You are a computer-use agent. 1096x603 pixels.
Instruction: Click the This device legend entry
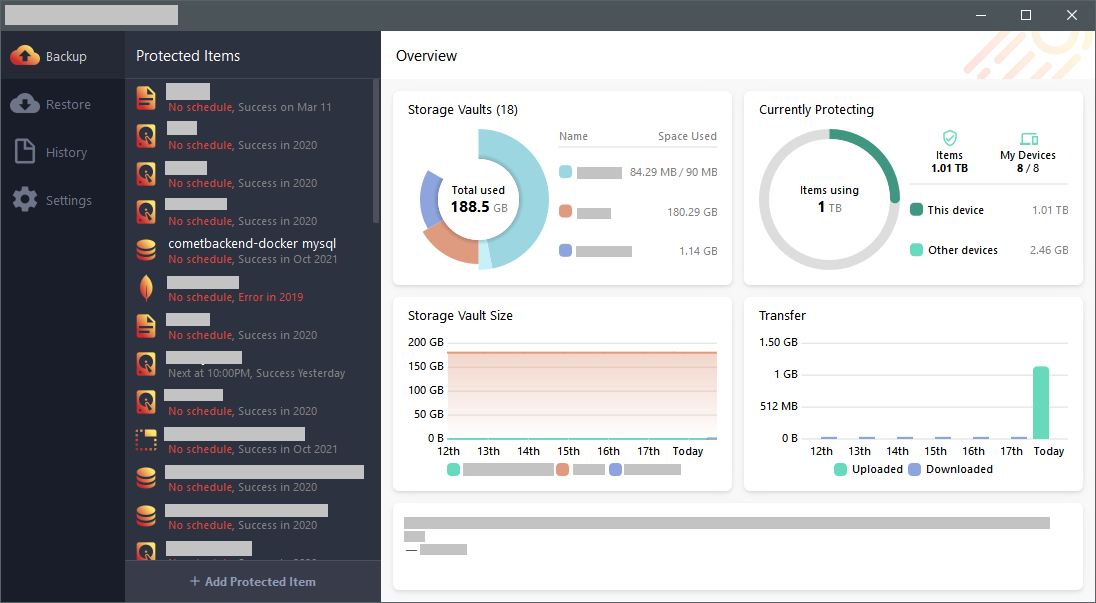pyautogui.click(x=955, y=210)
